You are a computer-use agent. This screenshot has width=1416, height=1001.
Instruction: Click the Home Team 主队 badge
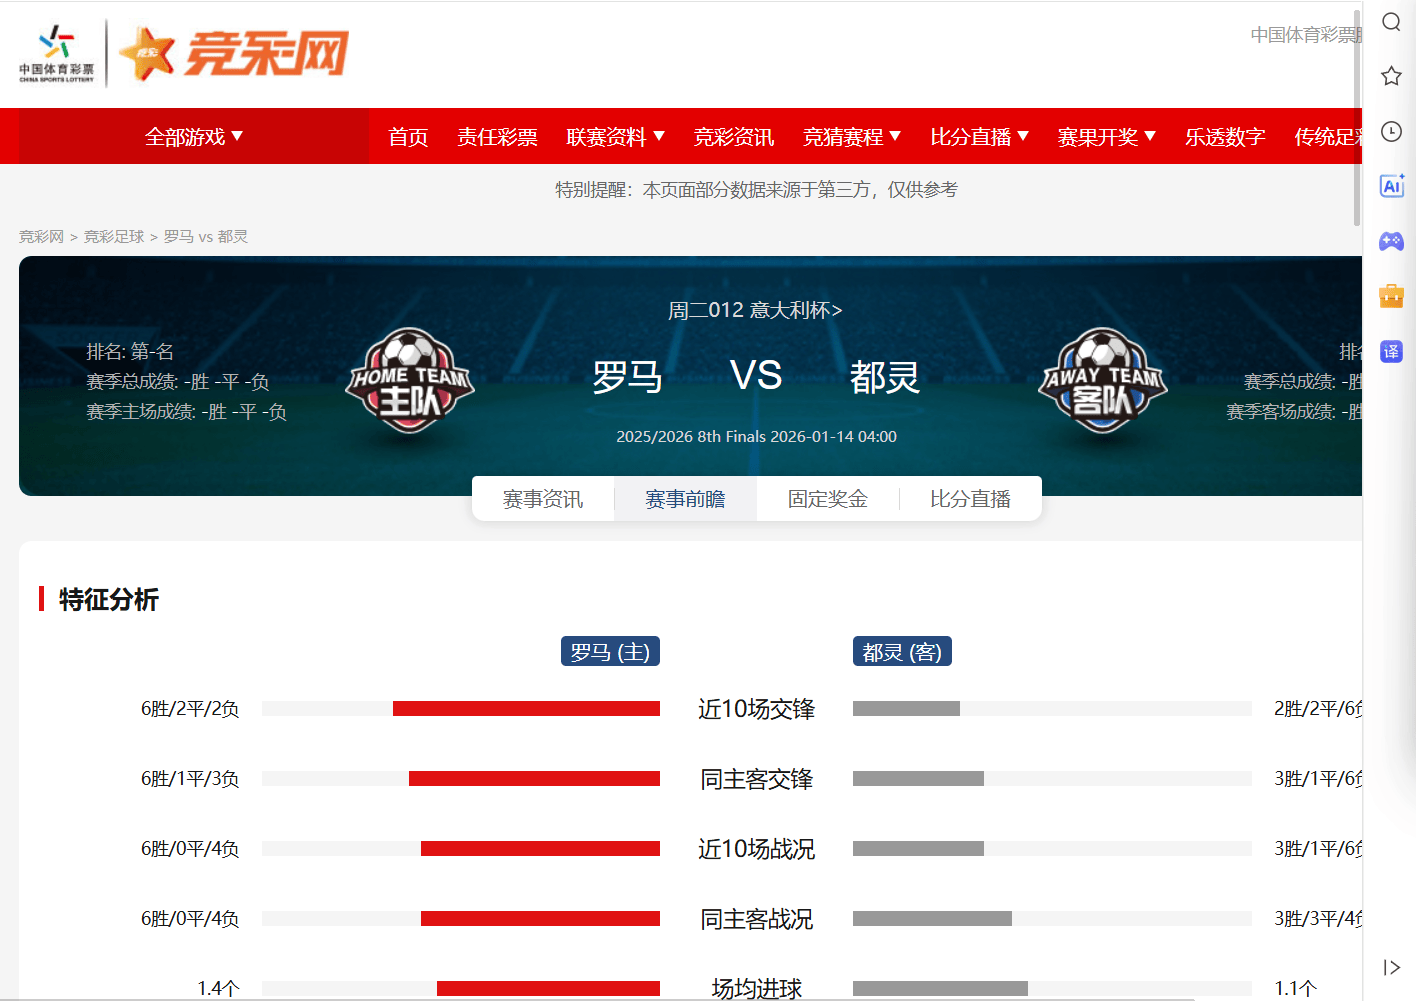[x=410, y=381]
